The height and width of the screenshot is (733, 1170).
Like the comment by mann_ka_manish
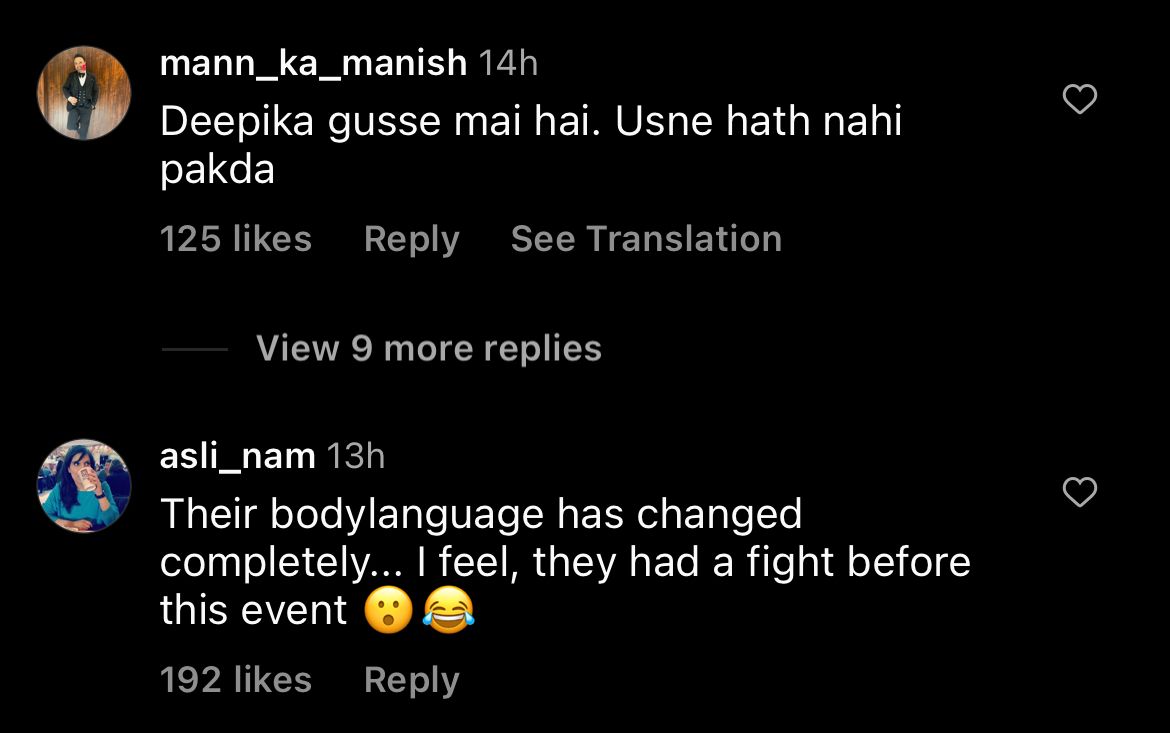[1079, 99]
